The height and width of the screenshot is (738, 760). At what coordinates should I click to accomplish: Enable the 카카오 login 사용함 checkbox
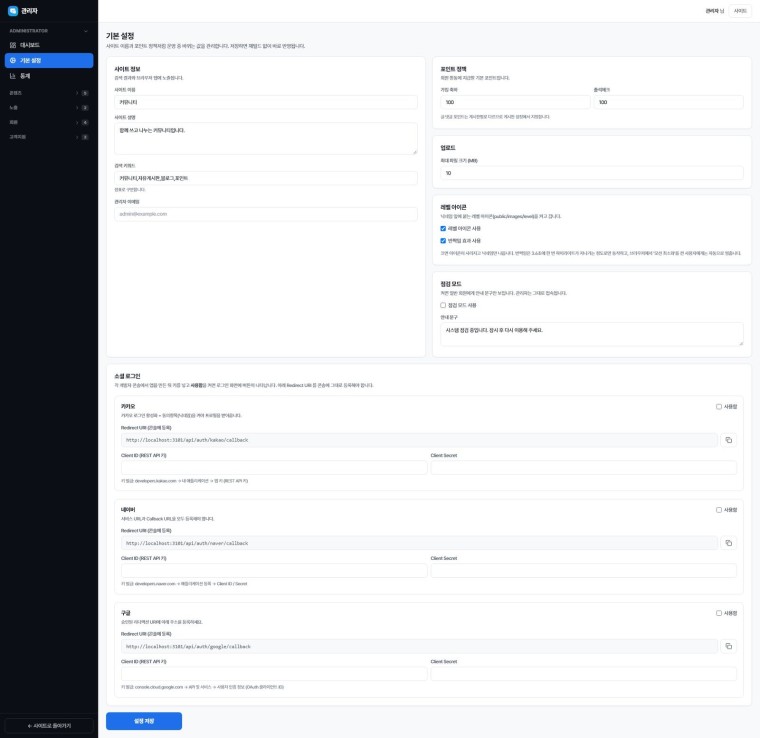[x=719, y=407]
